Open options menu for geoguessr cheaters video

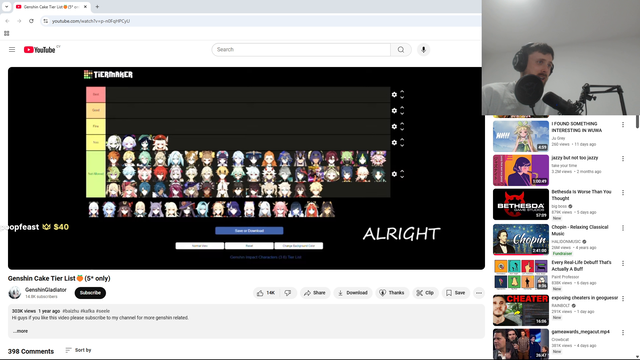(x=623, y=298)
